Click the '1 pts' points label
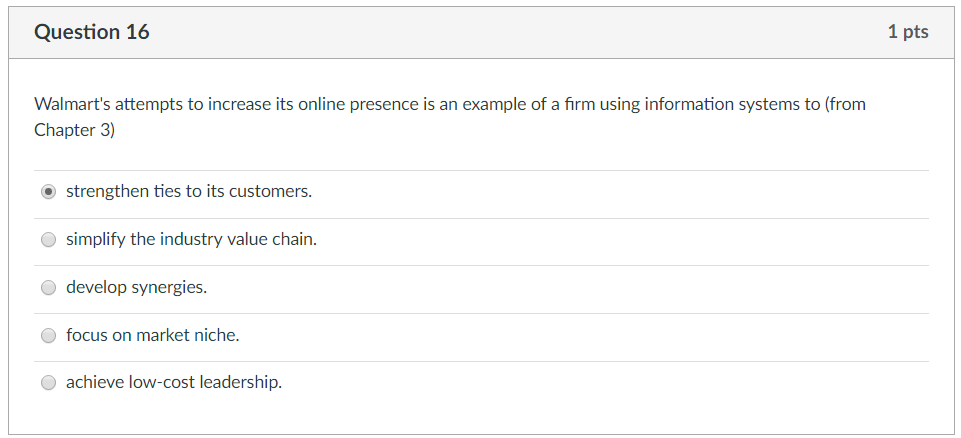Screen dimensions: 961x438 (907, 32)
